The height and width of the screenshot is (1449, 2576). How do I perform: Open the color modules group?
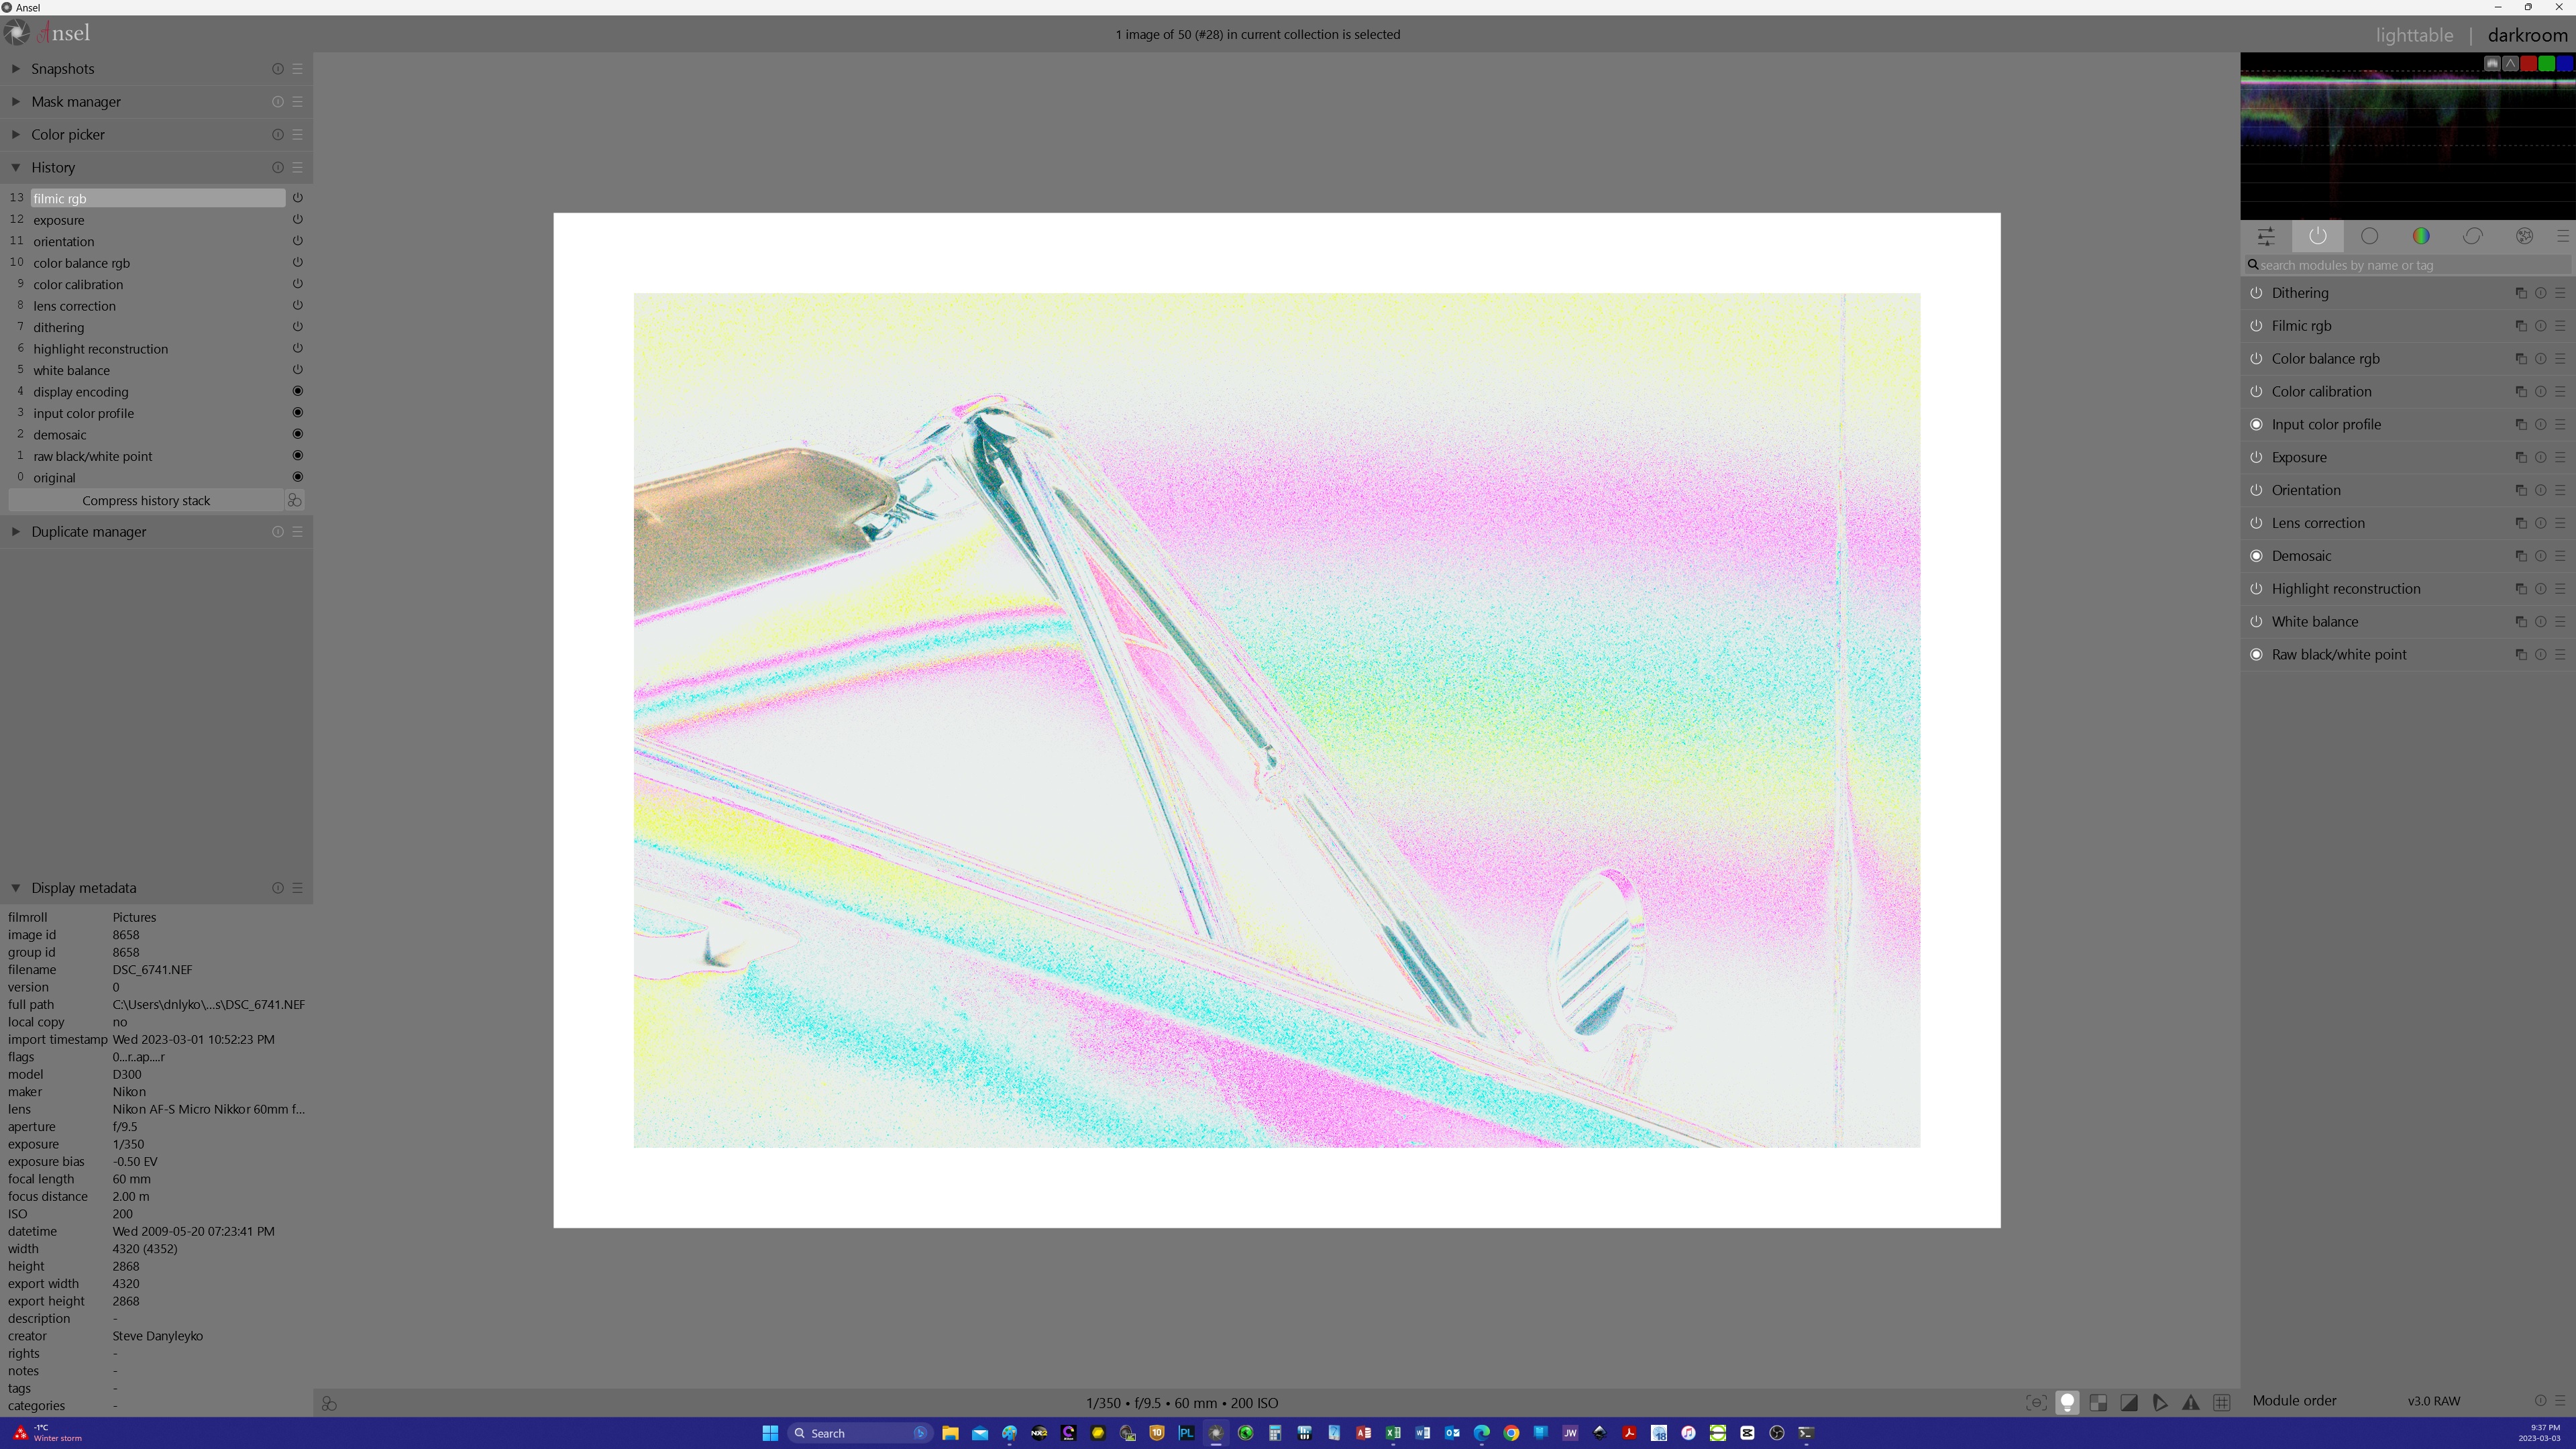(x=2421, y=236)
